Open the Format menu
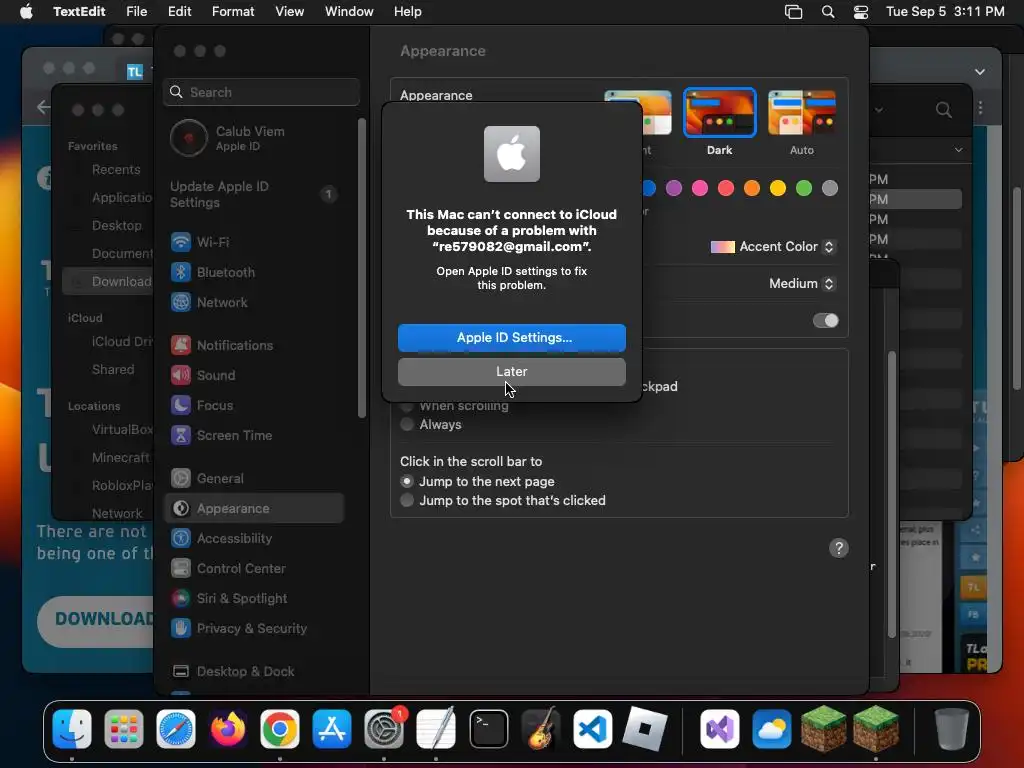Viewport: 1024px width, 768px height. pyautogui.click(x=233, y=12)
